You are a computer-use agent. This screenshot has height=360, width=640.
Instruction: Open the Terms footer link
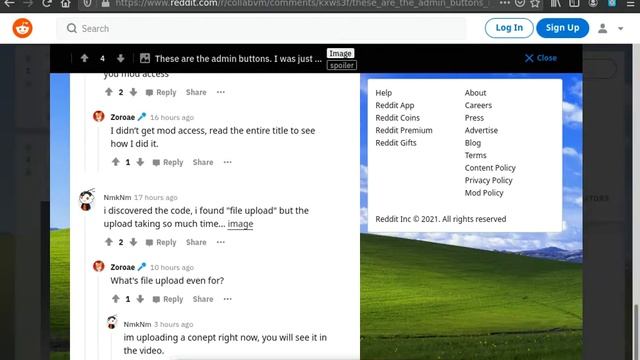(476, 155)
